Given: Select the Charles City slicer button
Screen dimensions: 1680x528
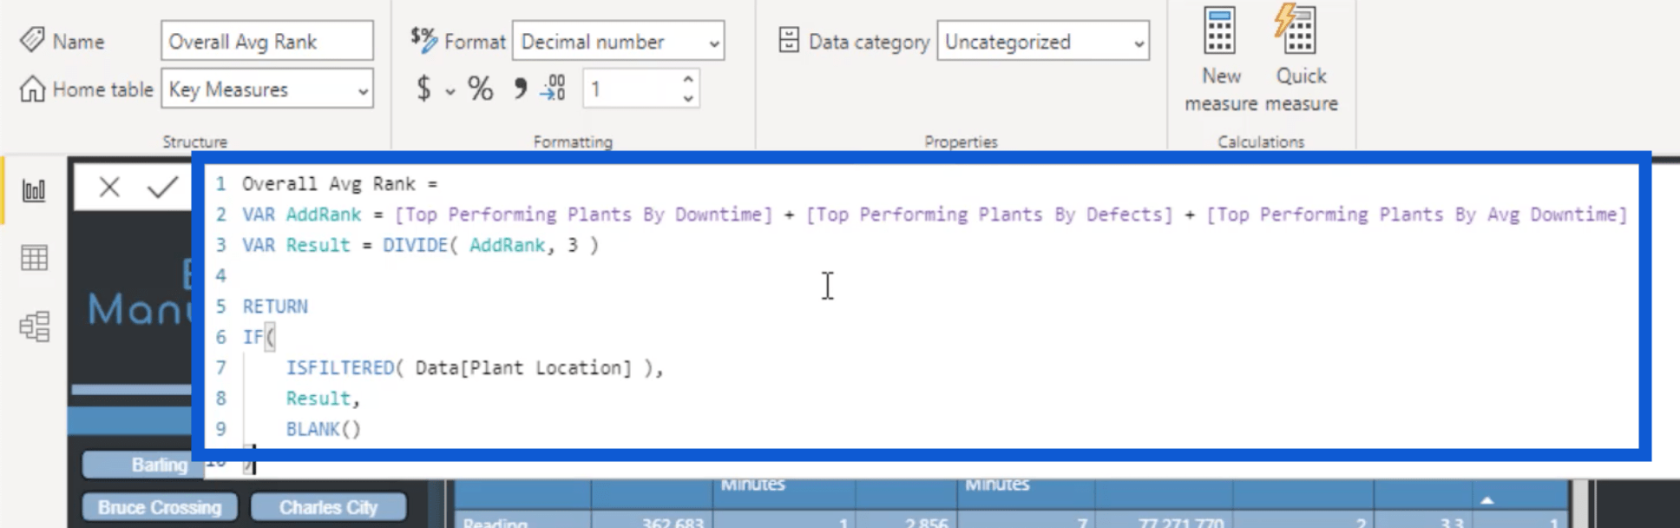Looking at the screenshot, I should (x=328, y=507).
